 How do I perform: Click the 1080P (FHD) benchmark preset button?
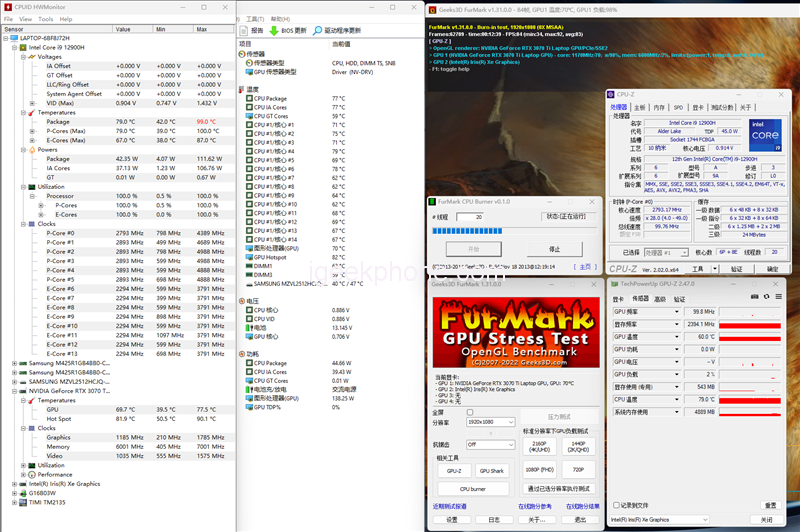540,469
